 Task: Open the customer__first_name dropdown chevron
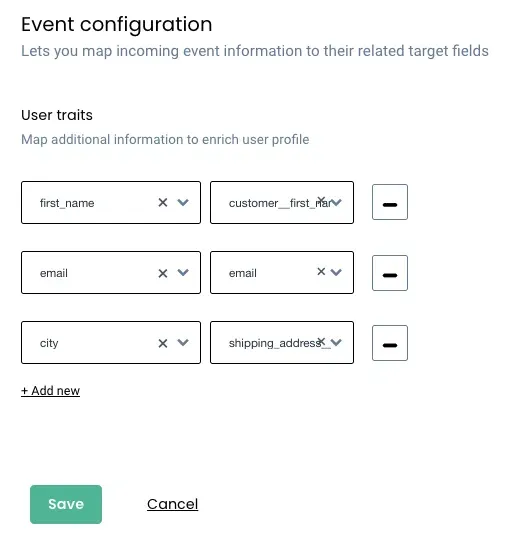coord(336,202)
